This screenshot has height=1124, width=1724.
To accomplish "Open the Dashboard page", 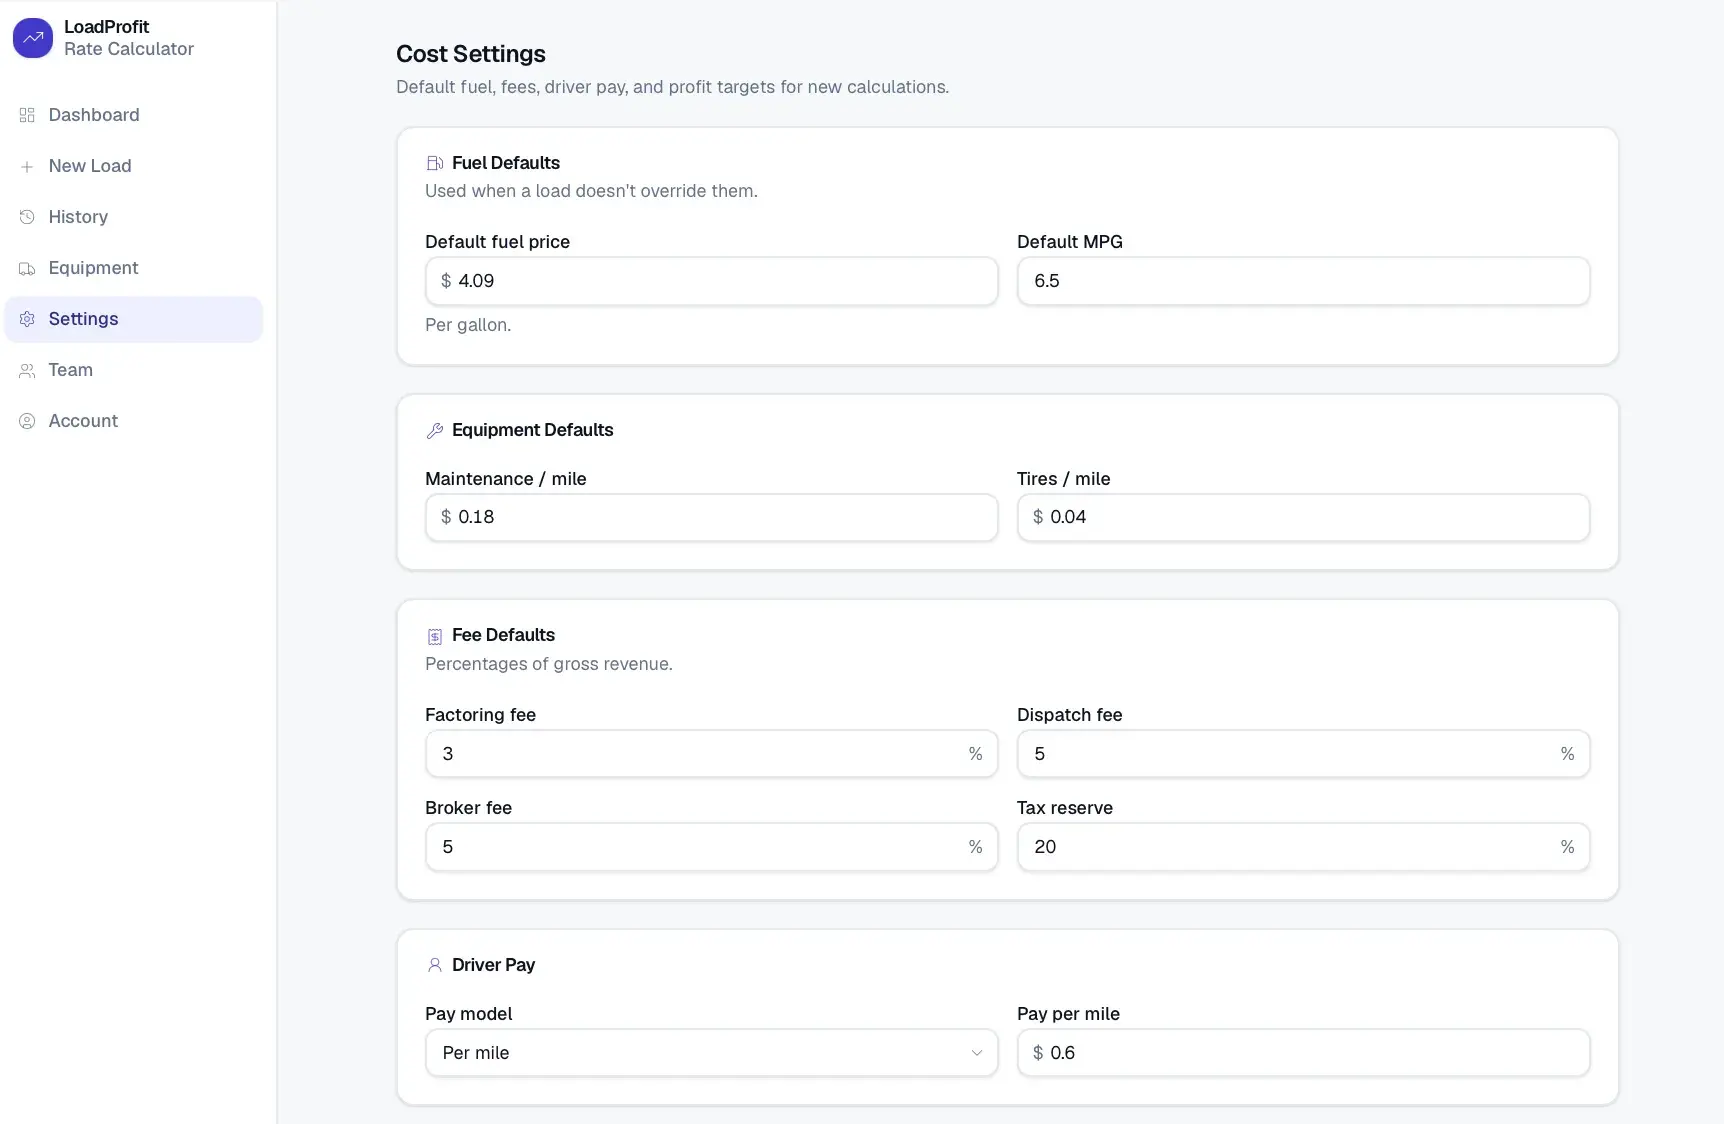I will 134,115.
